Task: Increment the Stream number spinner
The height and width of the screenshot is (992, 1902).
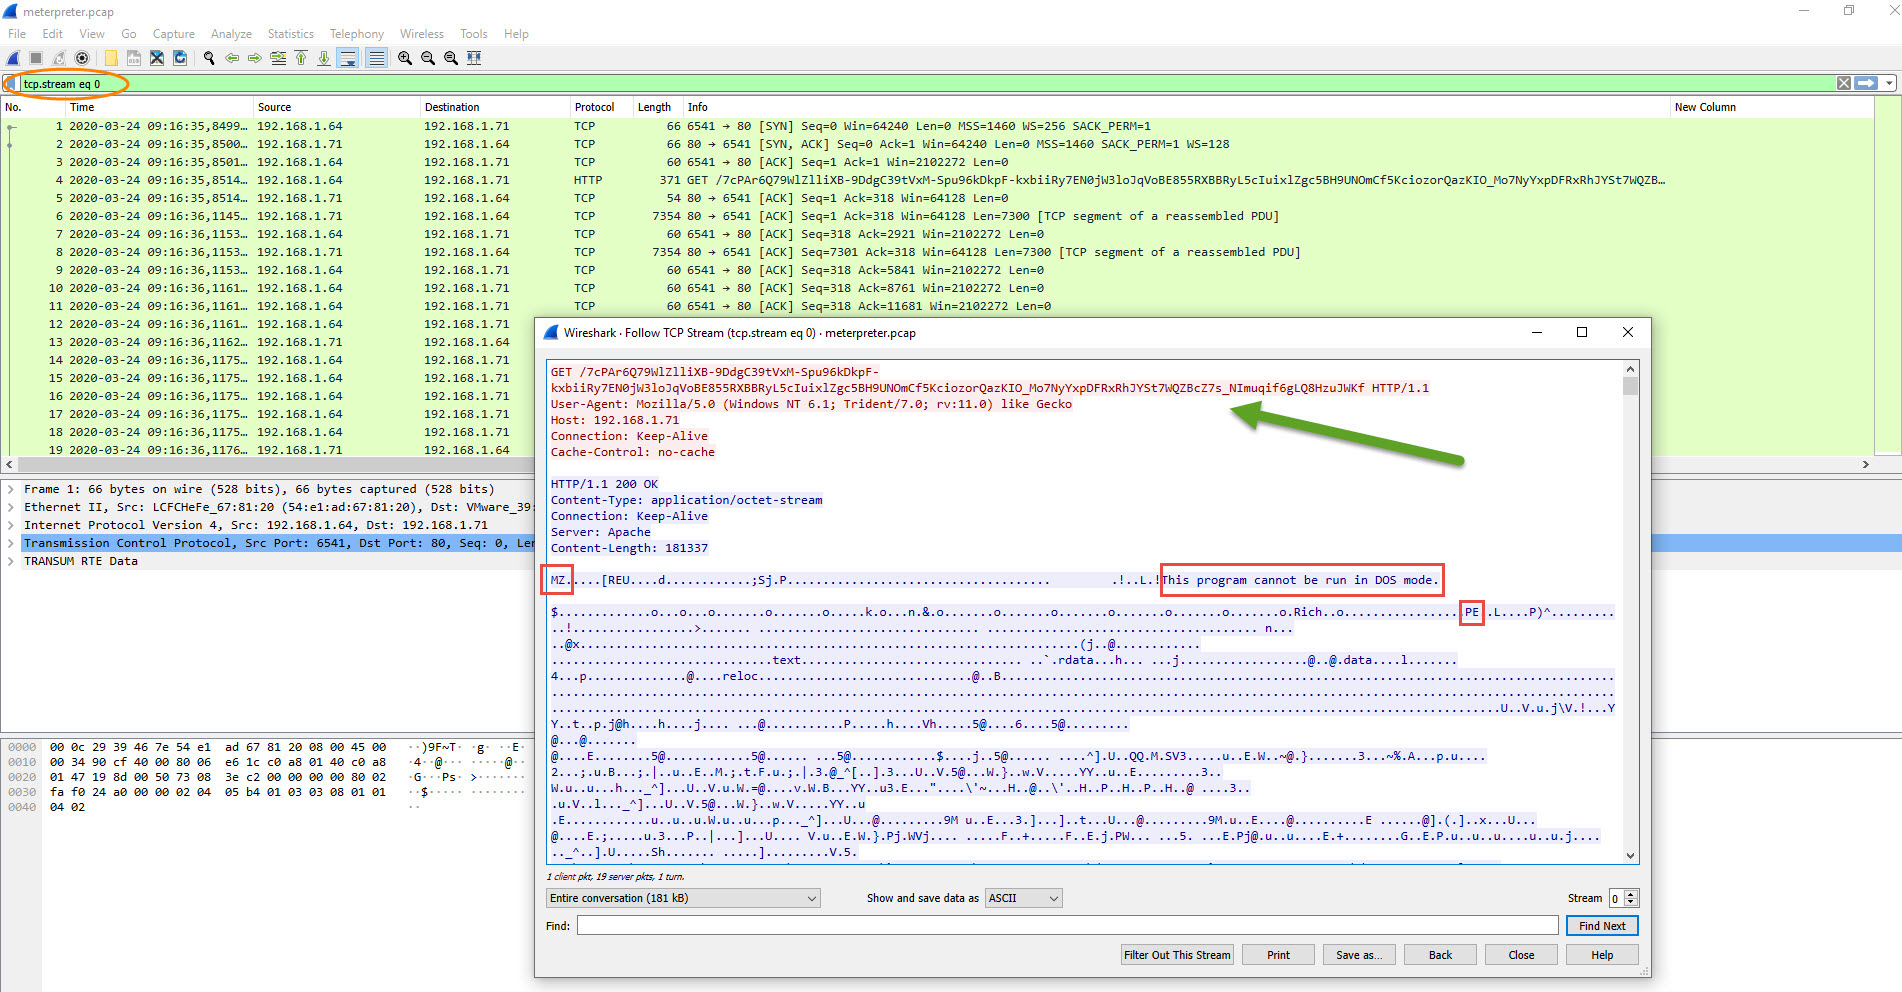Action: tap(1632, 894)
